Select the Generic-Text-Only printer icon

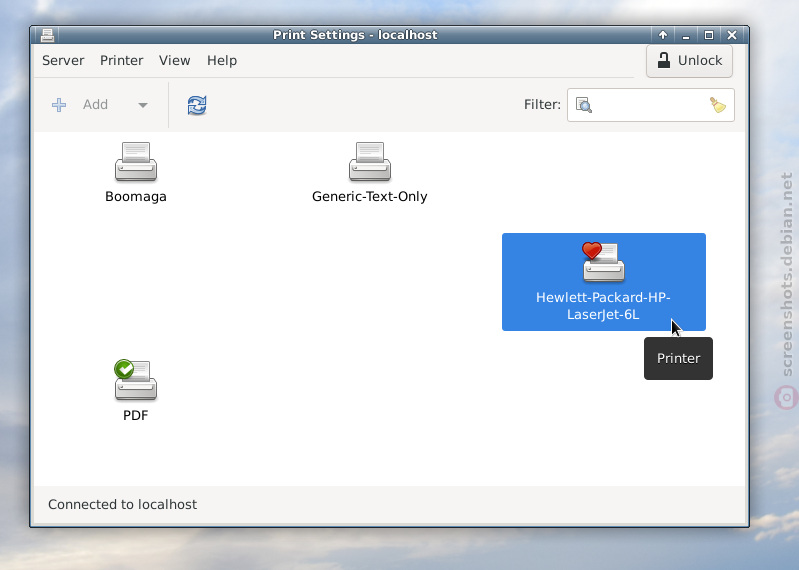369,161
